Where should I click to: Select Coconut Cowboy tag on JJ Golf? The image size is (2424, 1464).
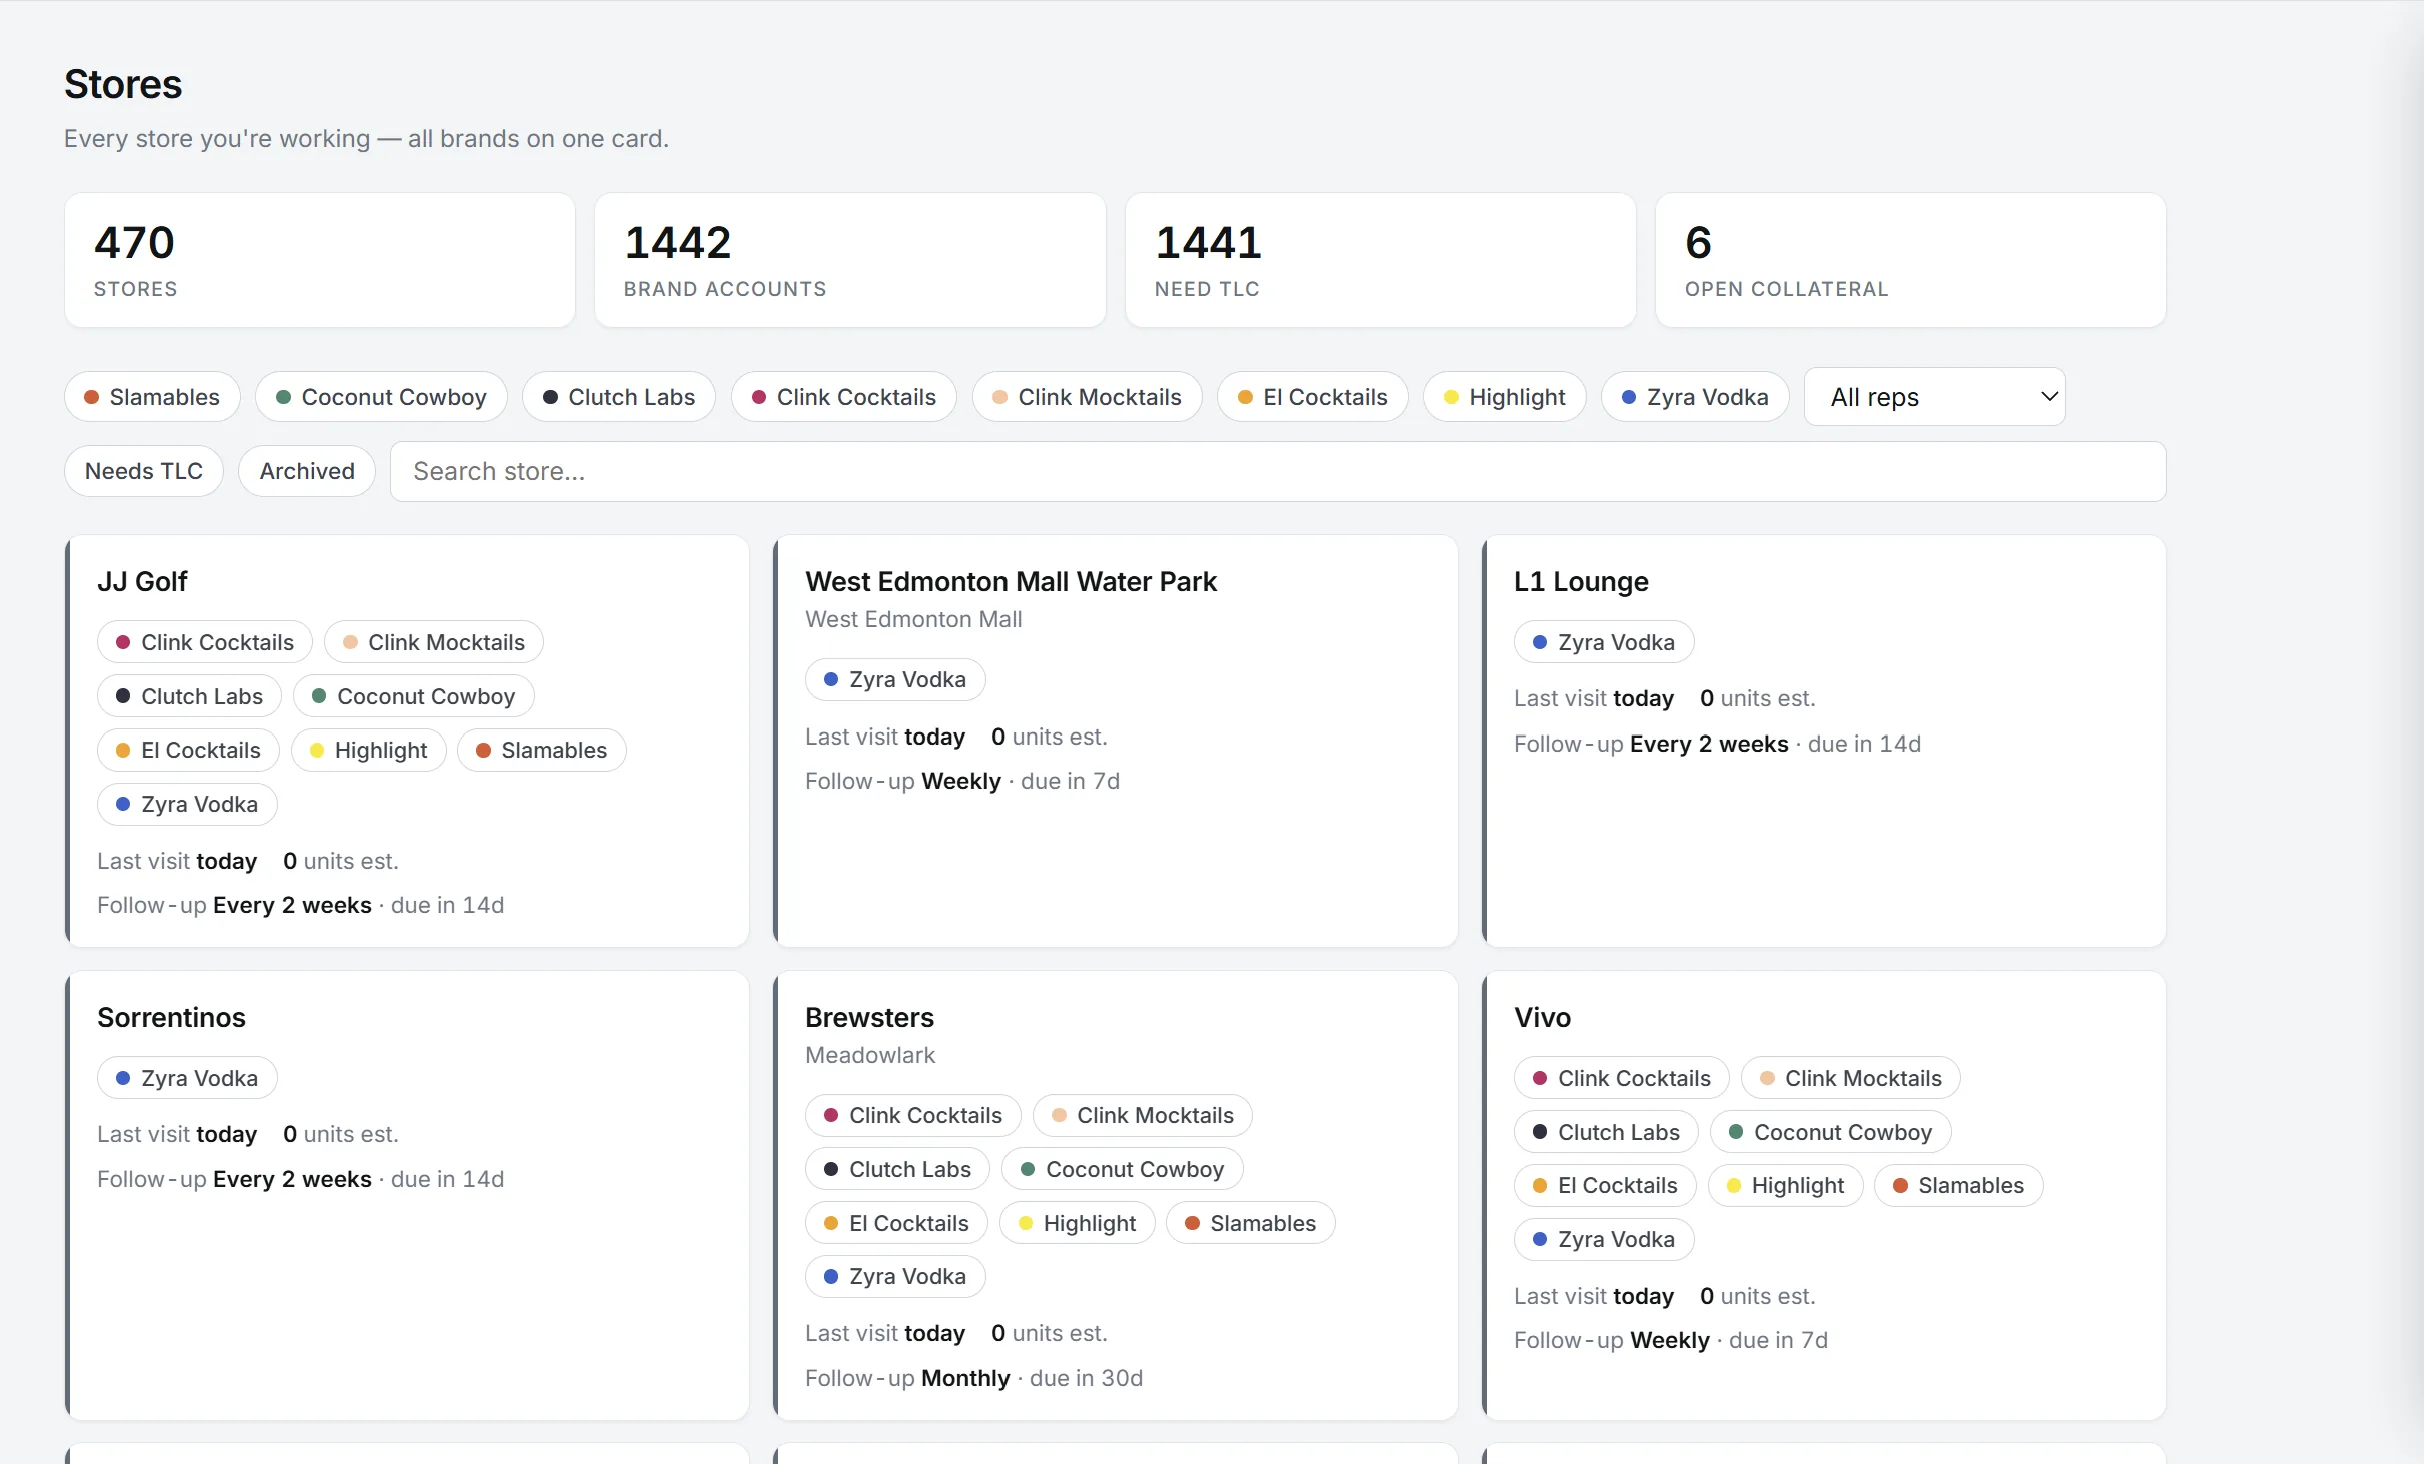click(x=414, y=696)
